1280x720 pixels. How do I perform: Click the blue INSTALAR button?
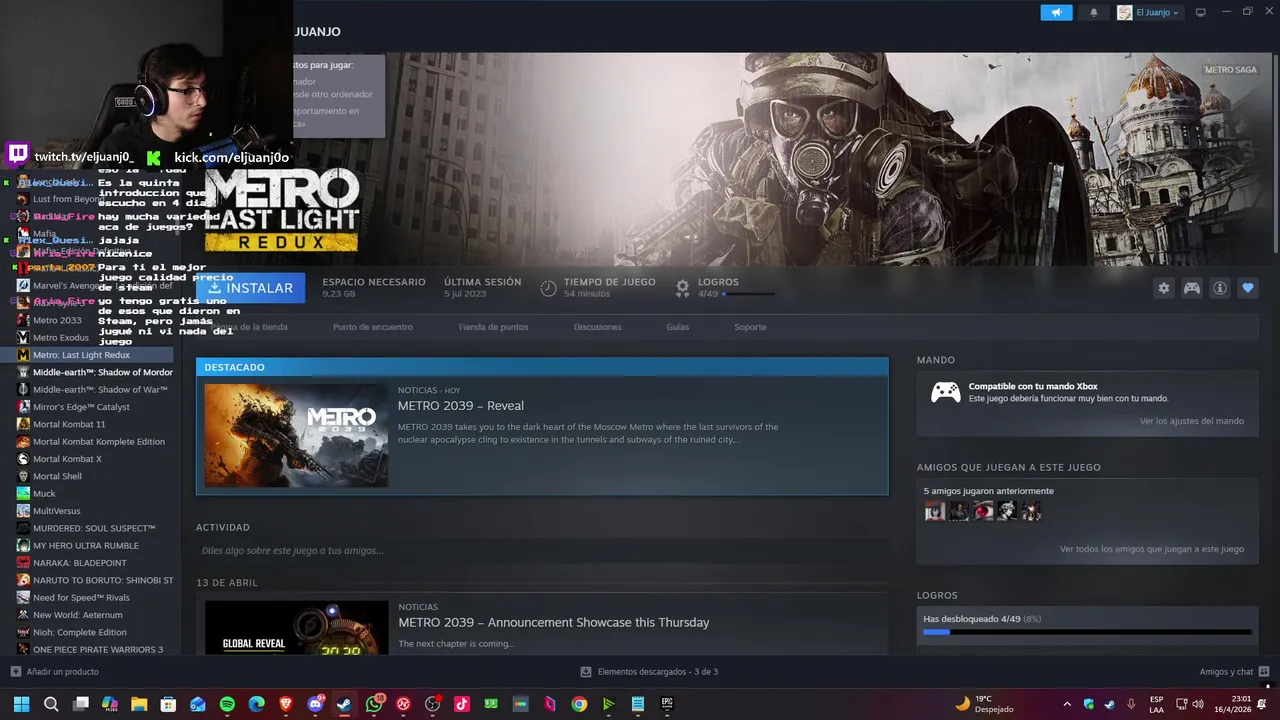point(250,288)
